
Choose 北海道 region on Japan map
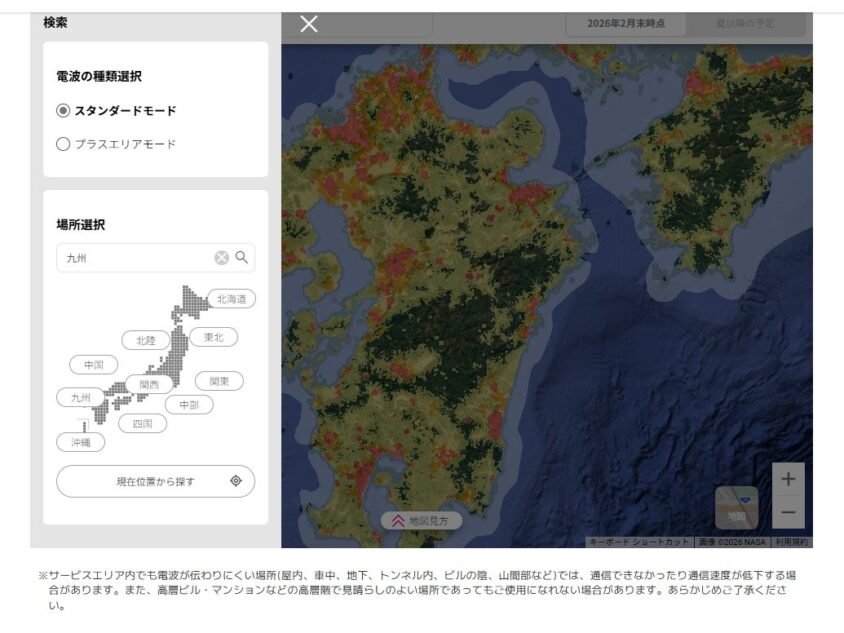point(231,298)
